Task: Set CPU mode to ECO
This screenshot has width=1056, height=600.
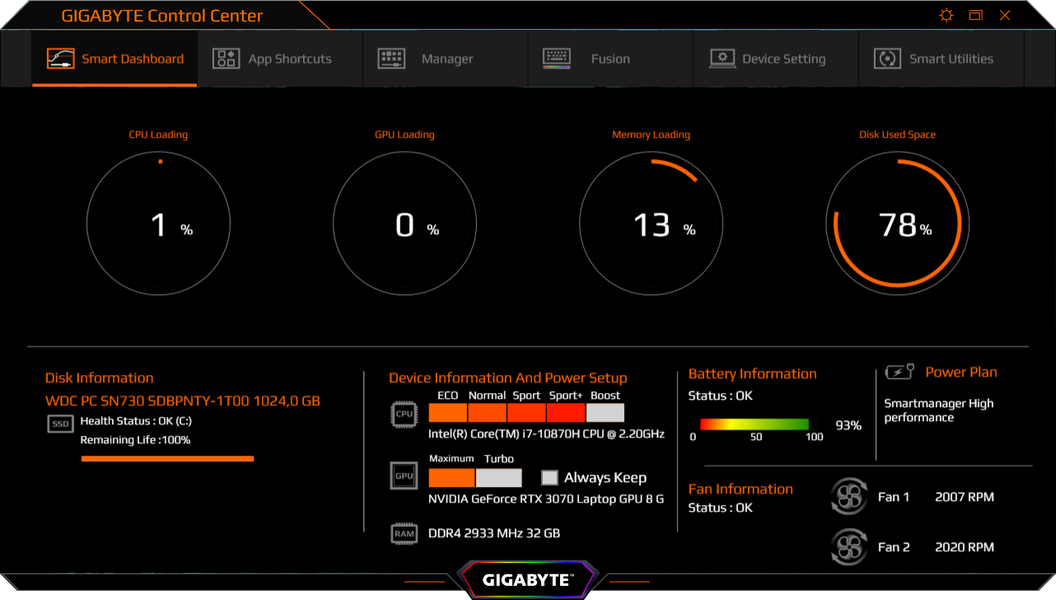Action: click(448, 412)
